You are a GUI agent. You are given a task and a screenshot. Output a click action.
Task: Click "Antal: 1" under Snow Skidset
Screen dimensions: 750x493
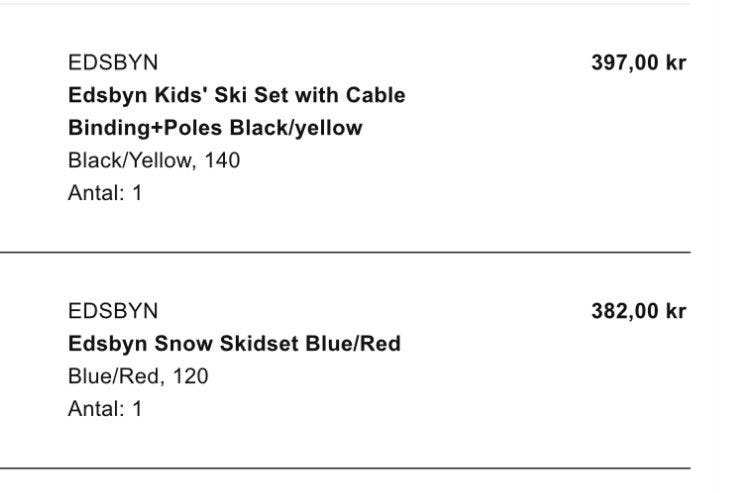(x=105, y=409)
